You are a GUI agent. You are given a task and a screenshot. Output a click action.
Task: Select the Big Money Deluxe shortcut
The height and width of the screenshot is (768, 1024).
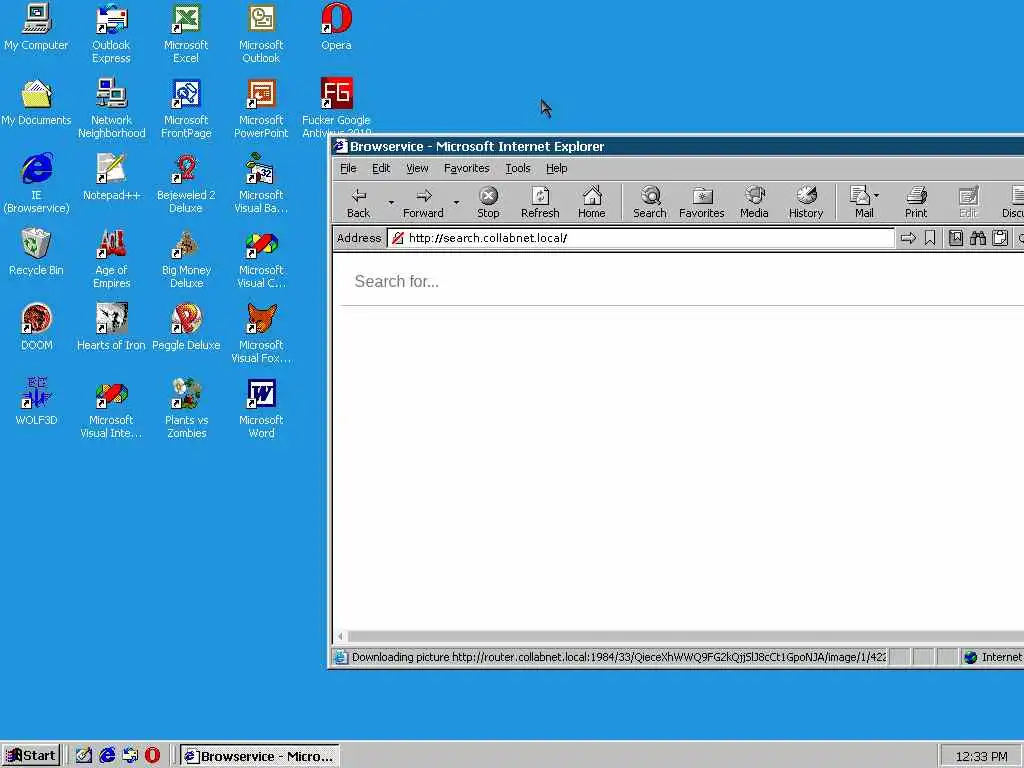point(186,259)
